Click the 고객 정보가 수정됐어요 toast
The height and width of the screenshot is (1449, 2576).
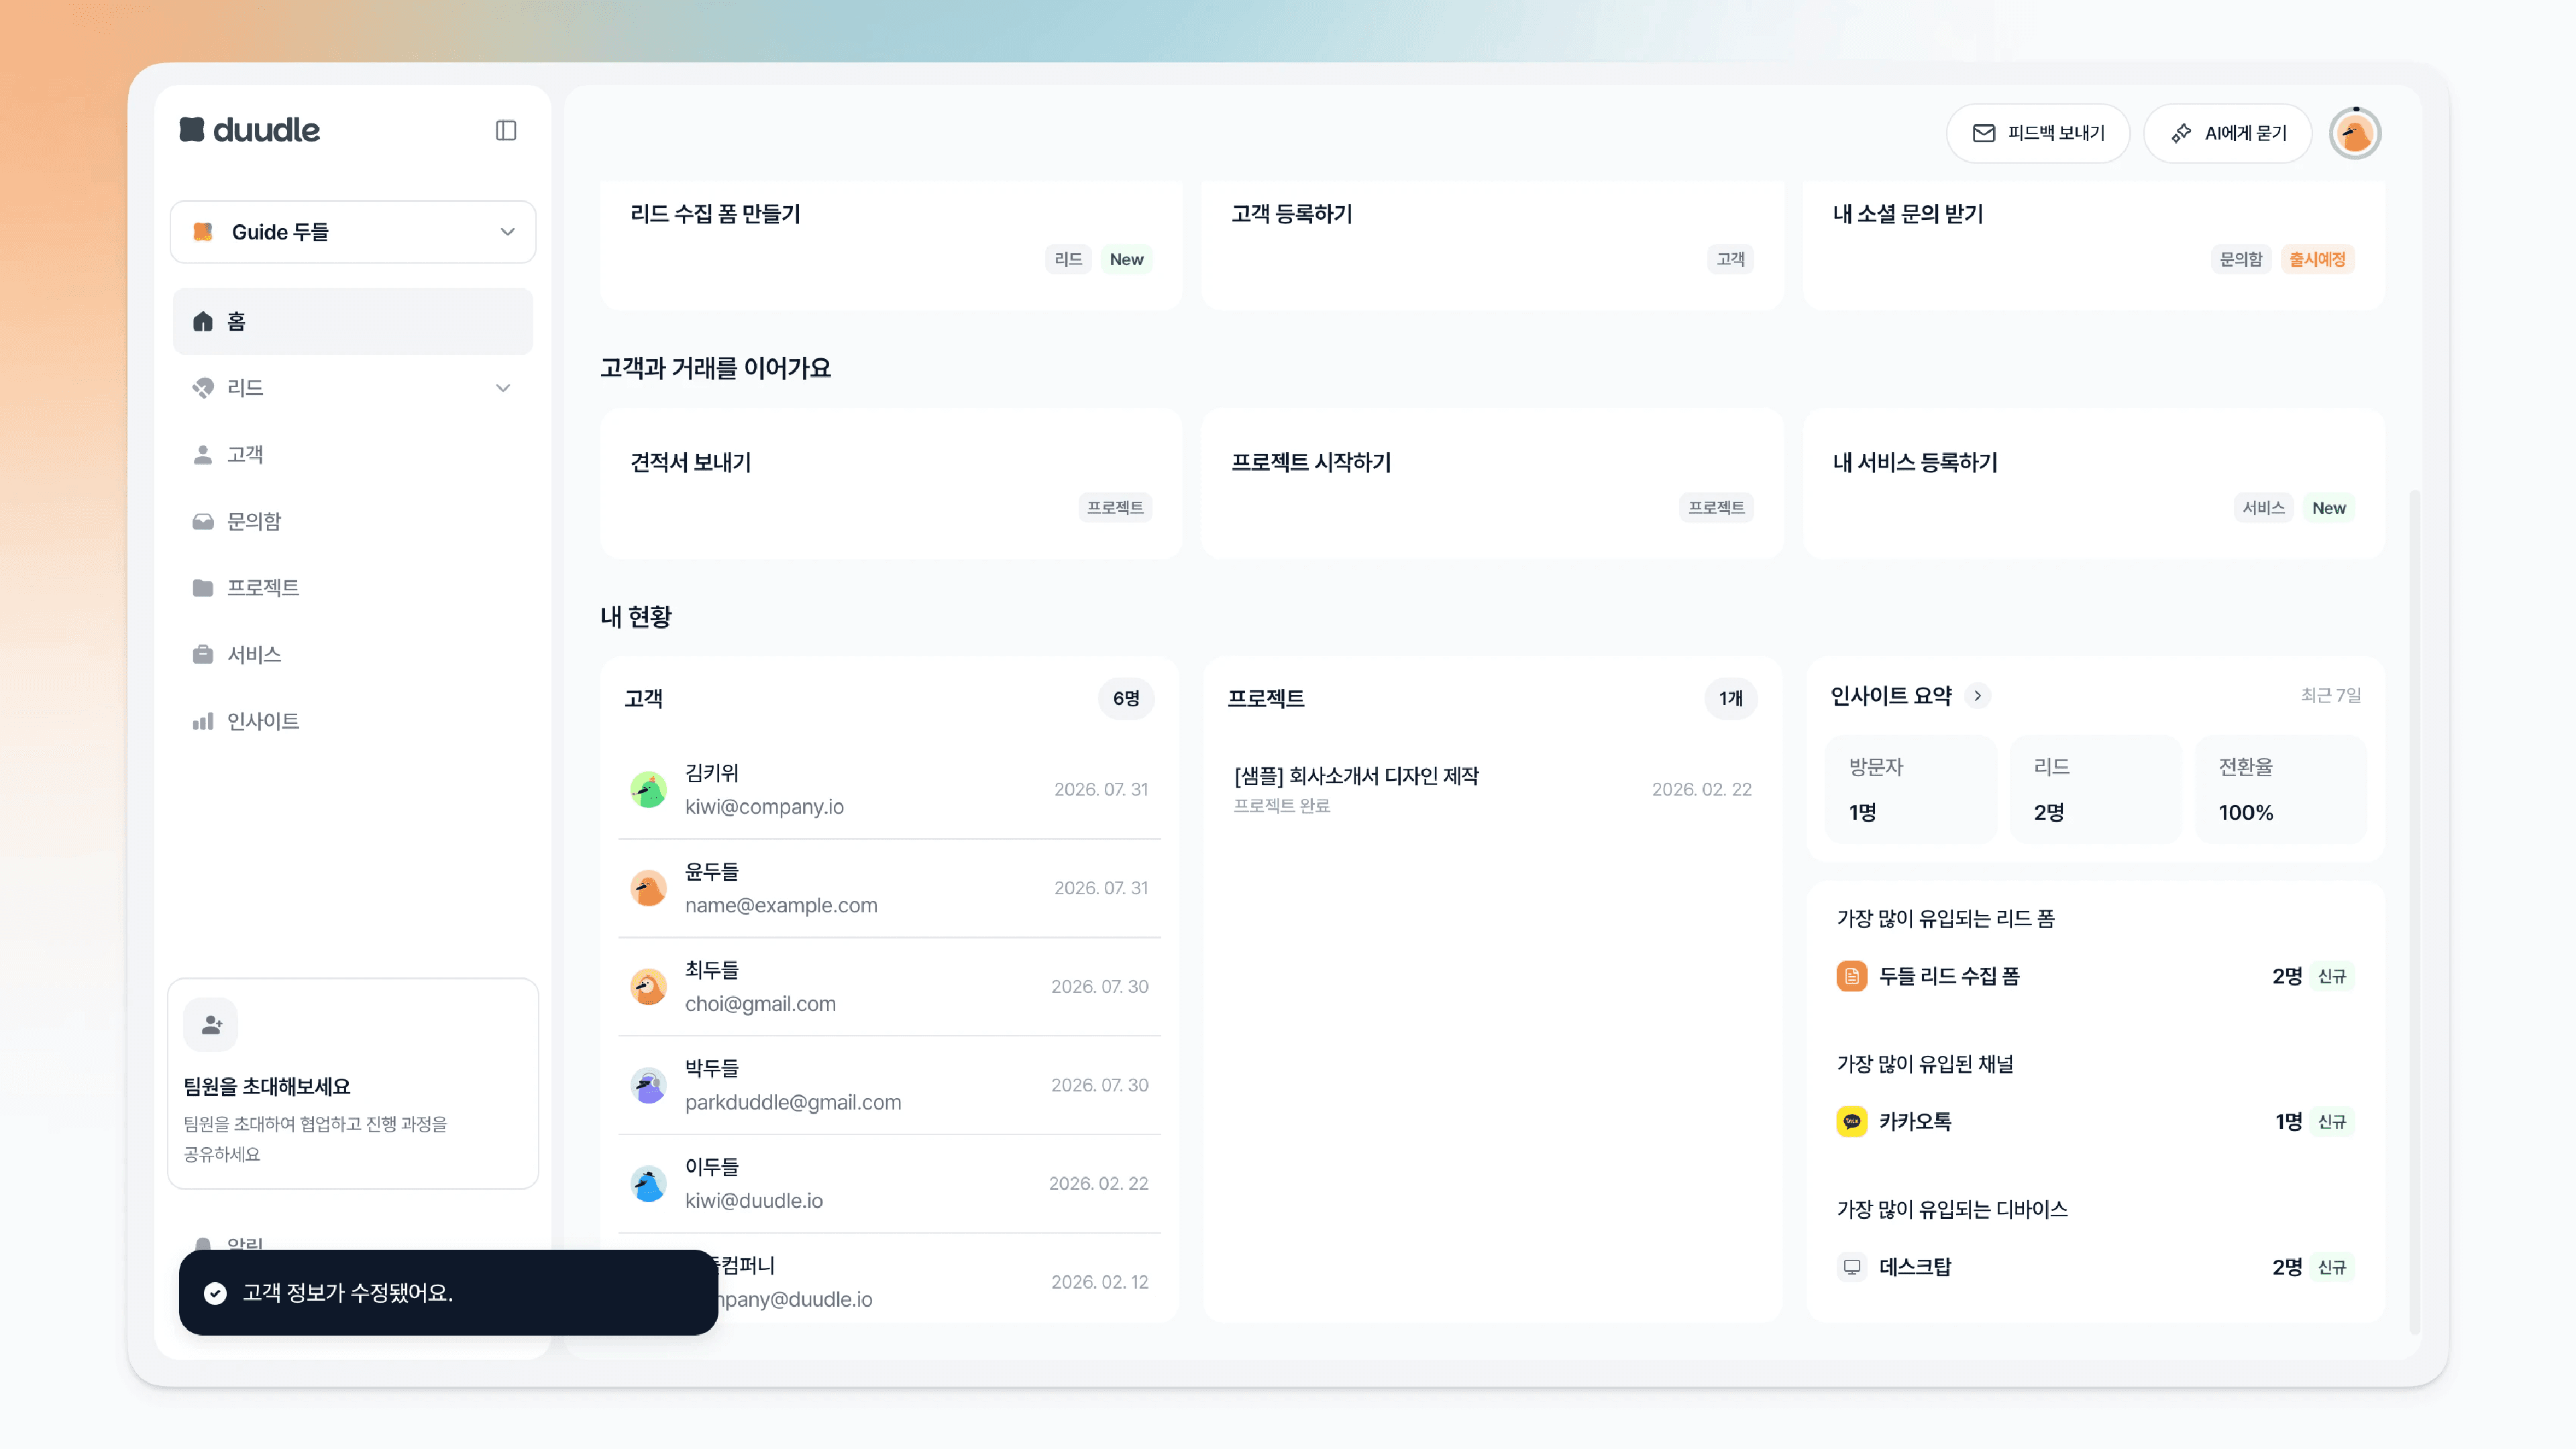point(448,1293)
